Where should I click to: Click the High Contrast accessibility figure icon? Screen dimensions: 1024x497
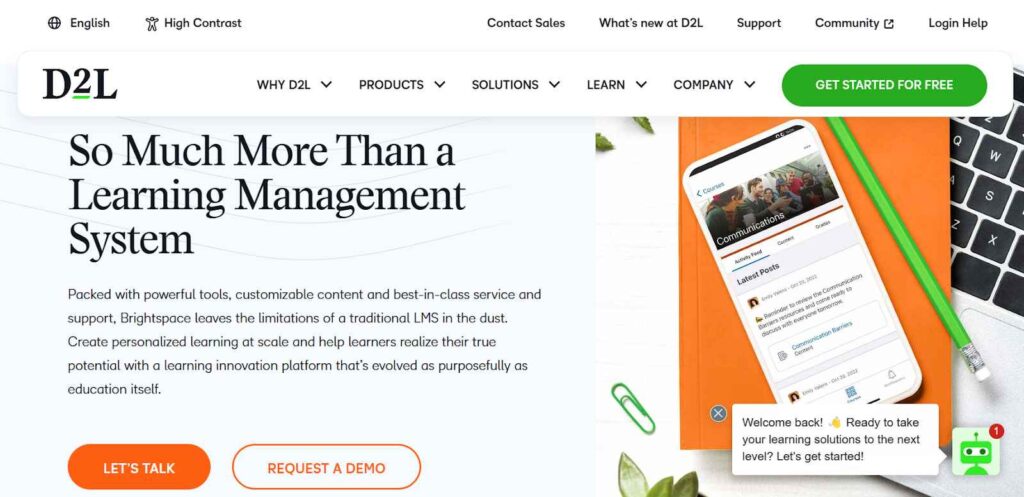pos(152,24)
